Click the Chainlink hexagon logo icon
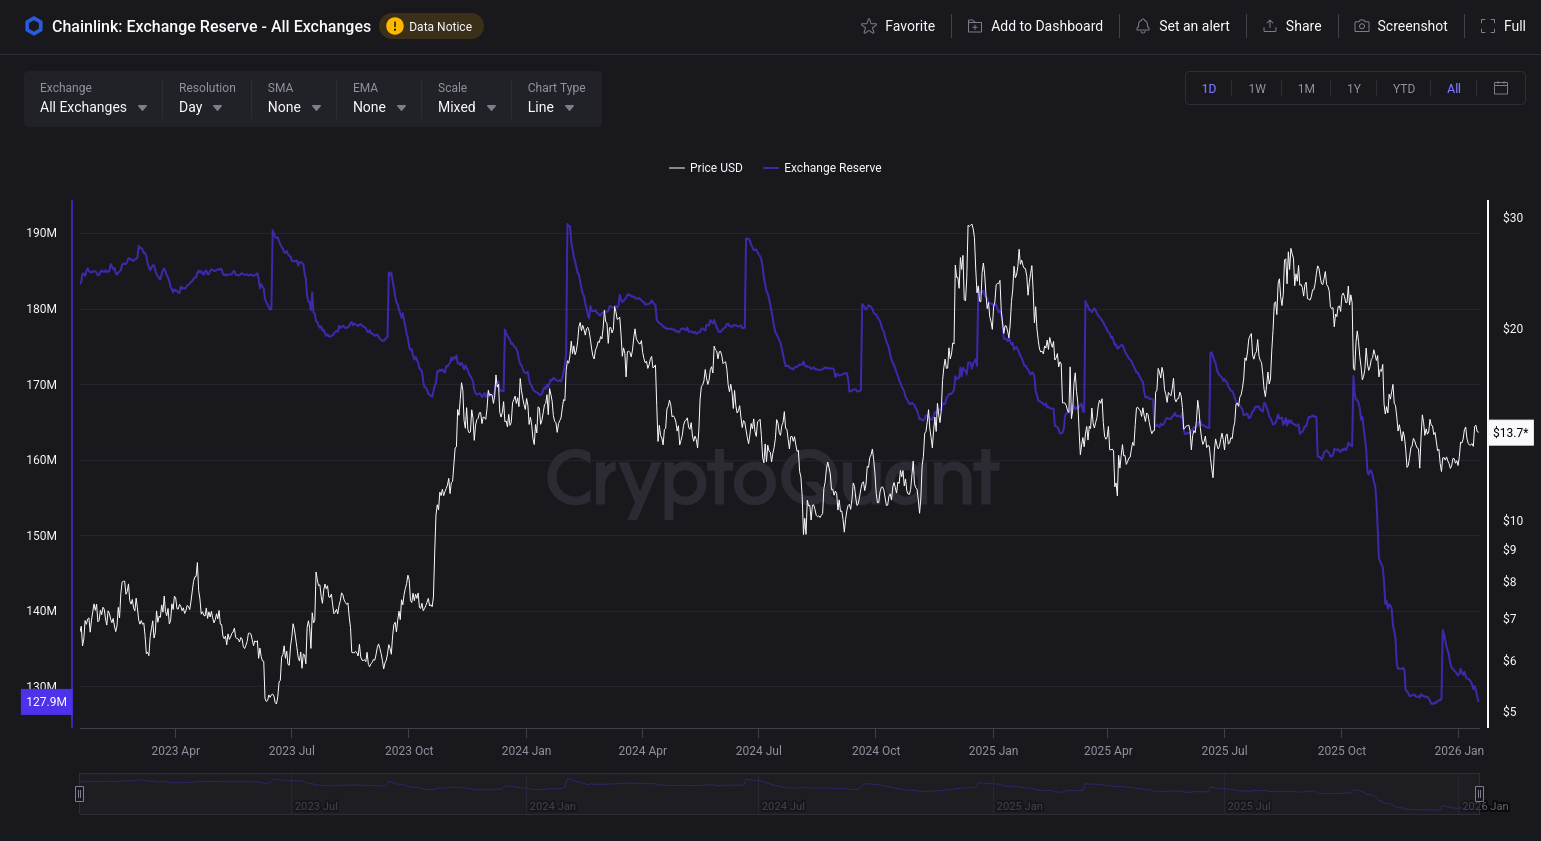The width and height of the screenshot is (1541, 841). click(x=34, y=26)
